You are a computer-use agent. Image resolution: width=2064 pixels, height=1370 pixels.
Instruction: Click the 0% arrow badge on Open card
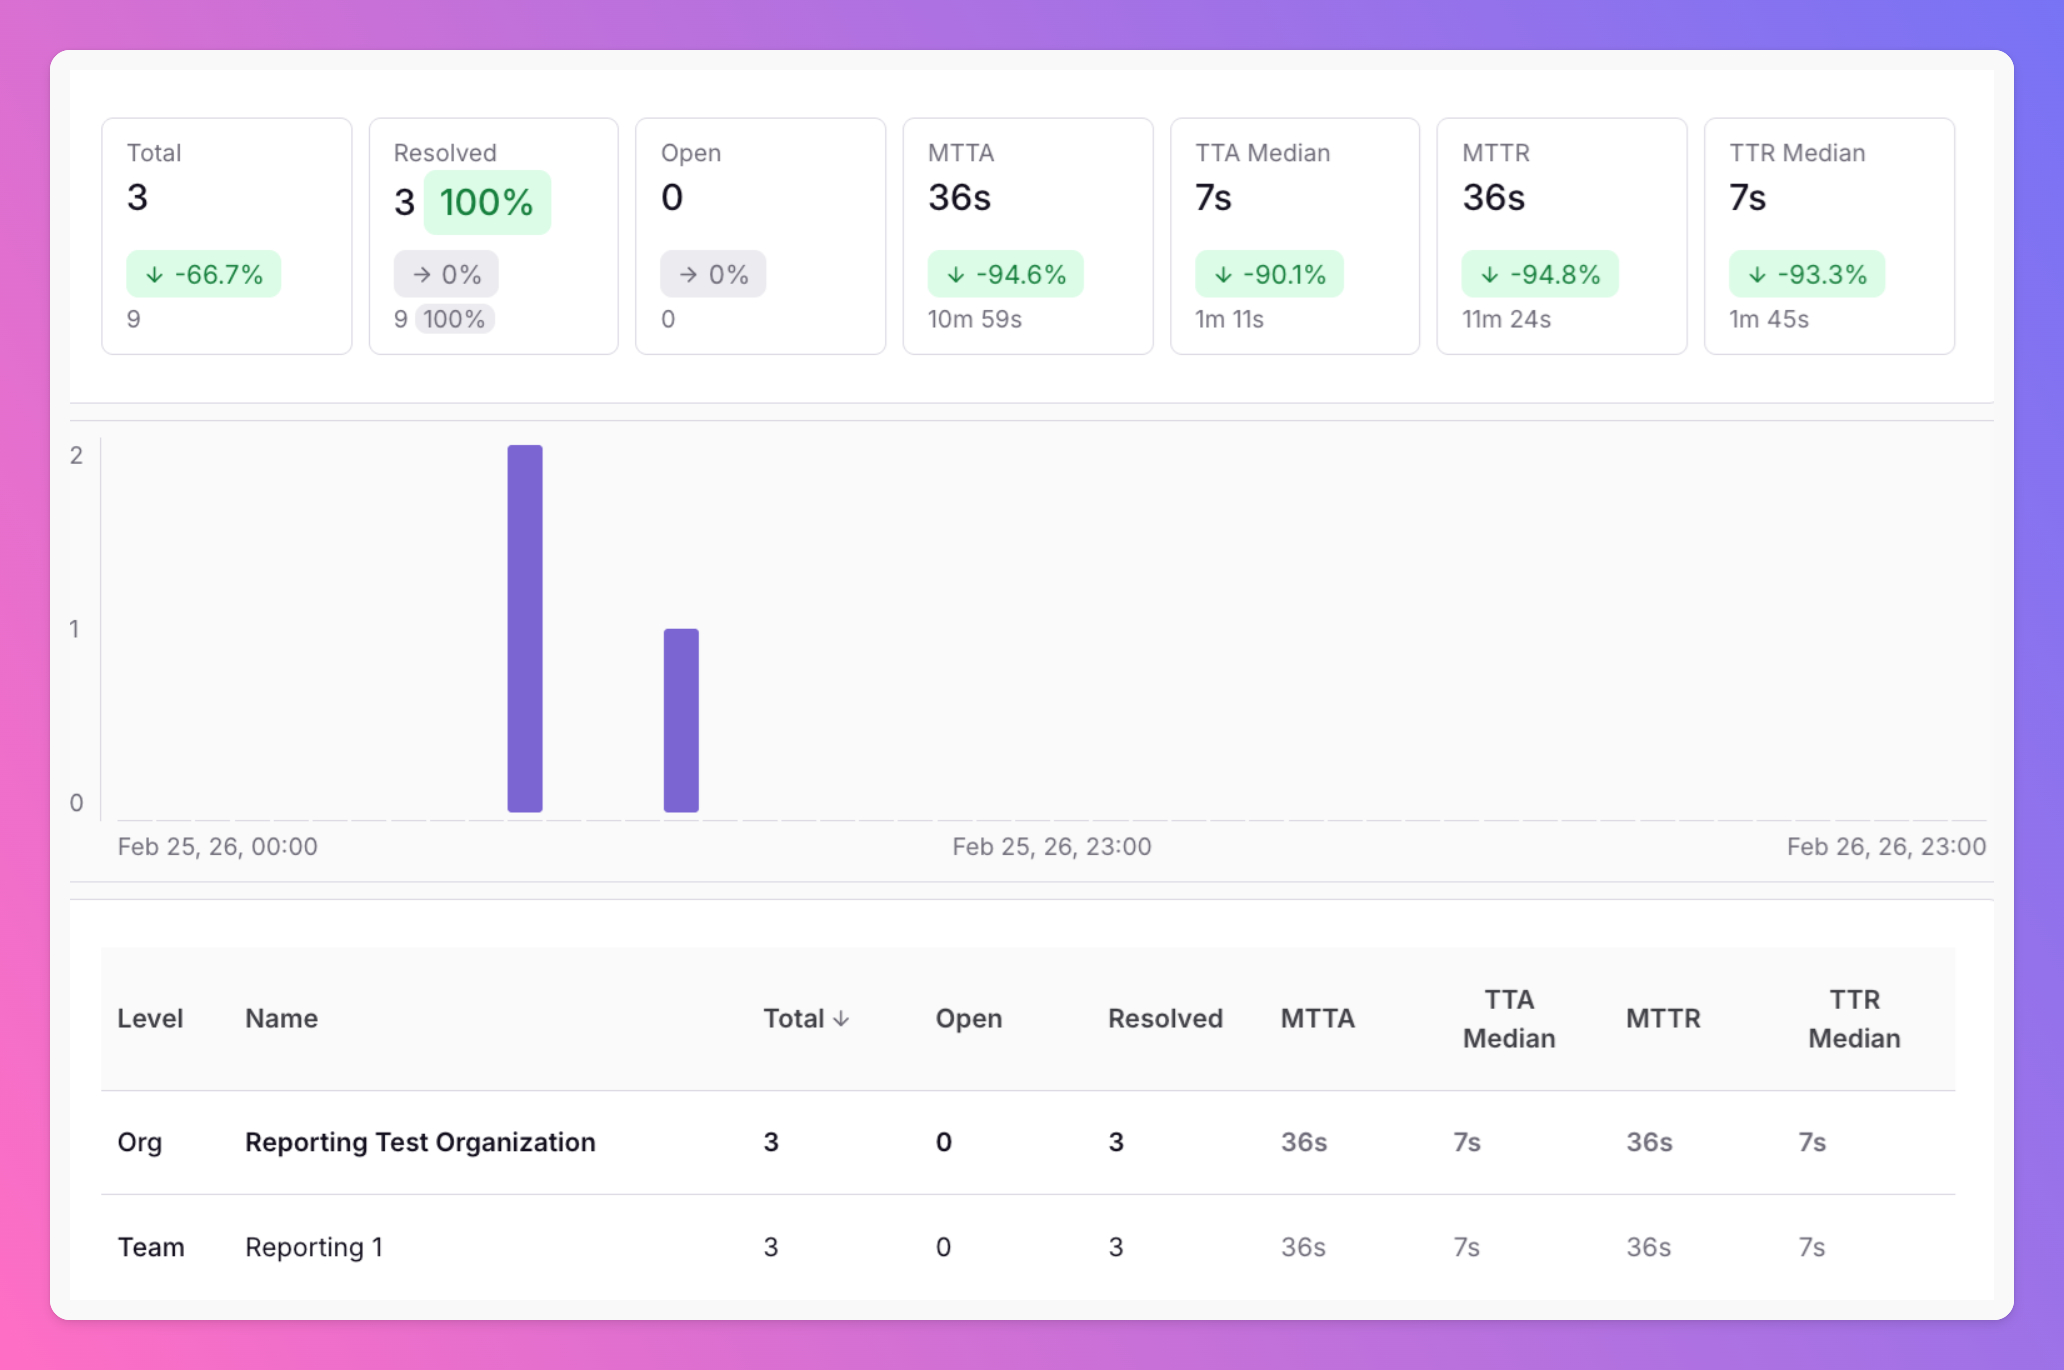[x=713, y=274]
